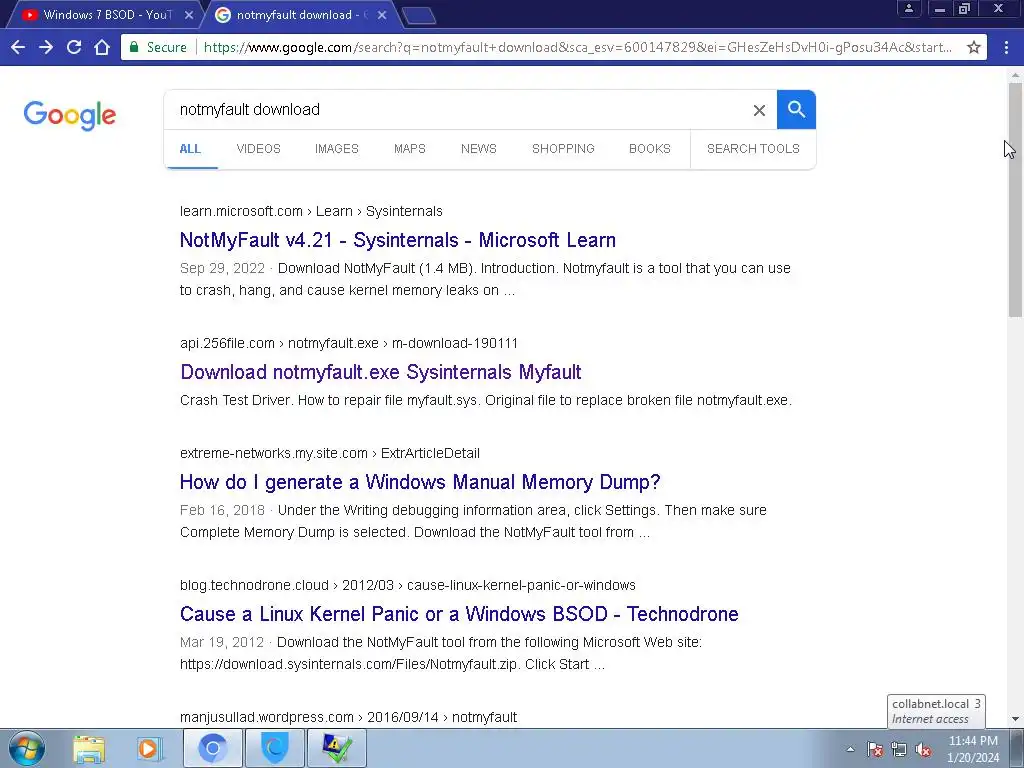1024x768 pixels.
Task: Expand the SEARCH TOOLS options
Action: coord(753,149)
